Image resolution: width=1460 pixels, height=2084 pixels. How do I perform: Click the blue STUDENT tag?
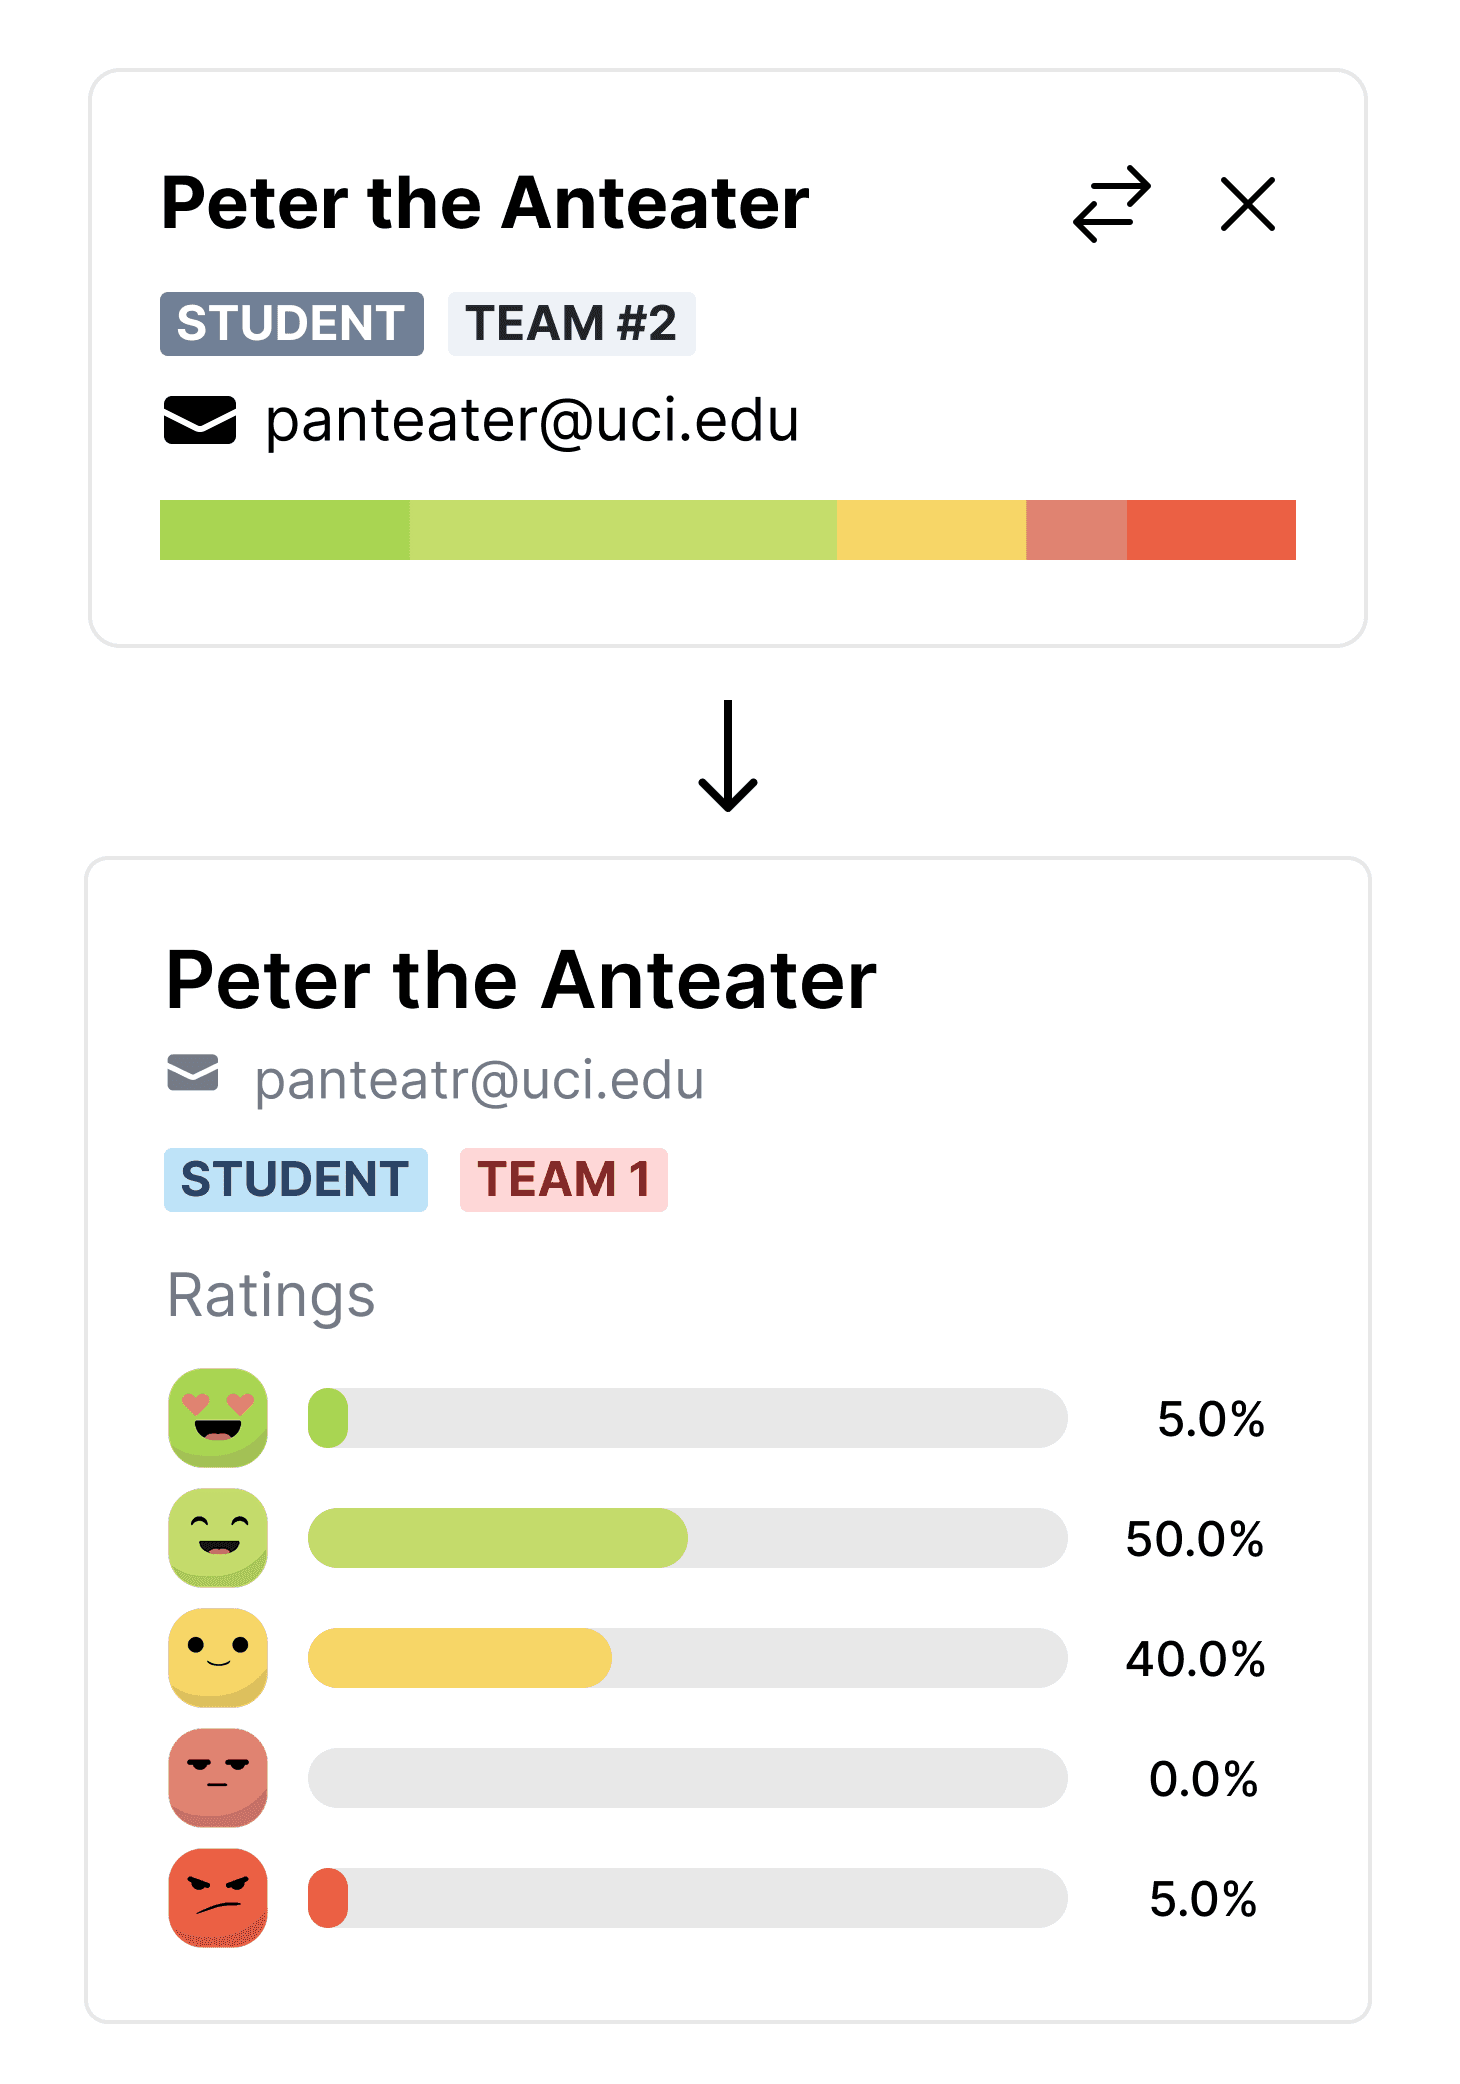click(296, 1180)
